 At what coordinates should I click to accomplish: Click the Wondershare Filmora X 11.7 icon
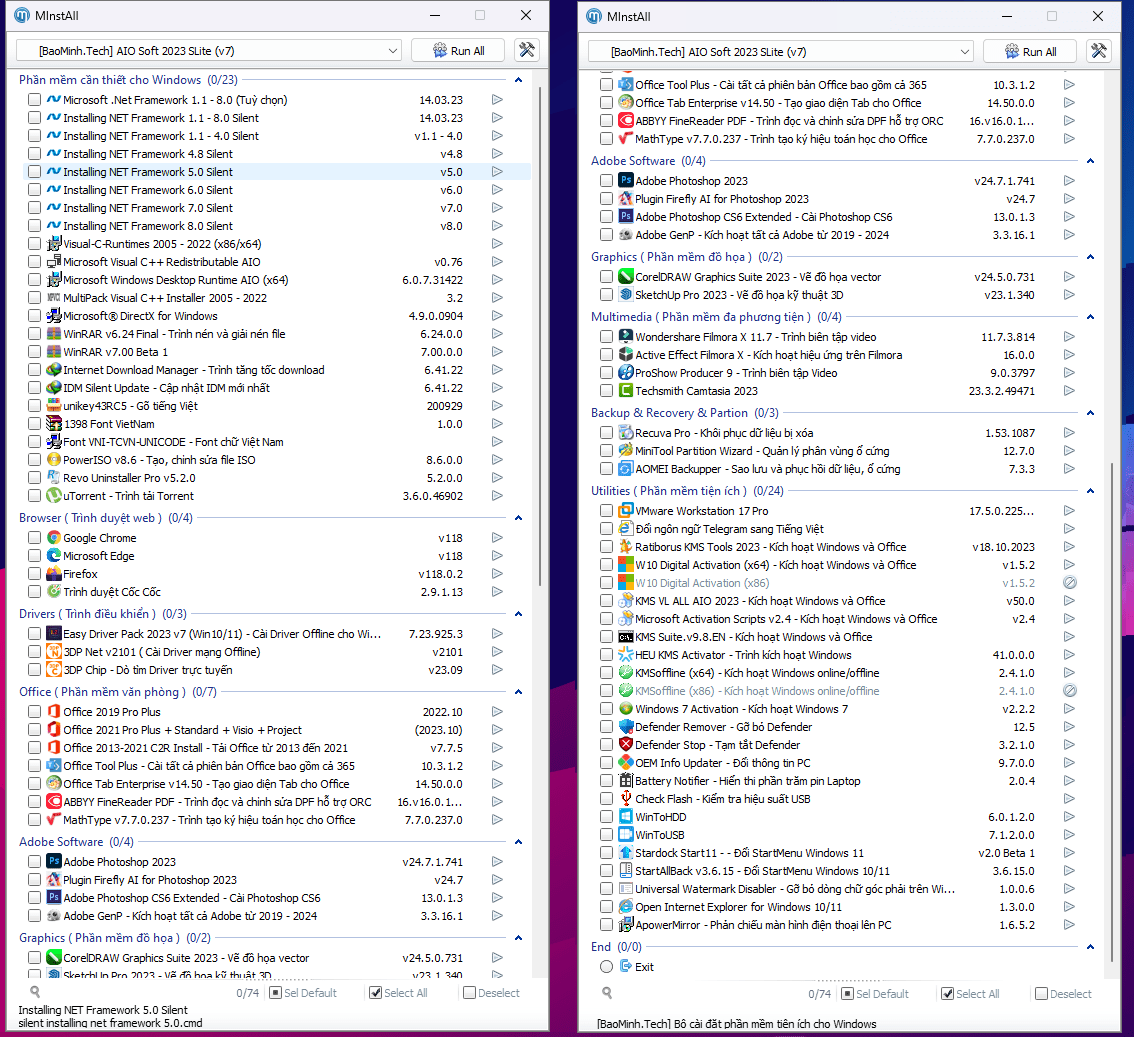pyautogui.click(x=626, y=336)
